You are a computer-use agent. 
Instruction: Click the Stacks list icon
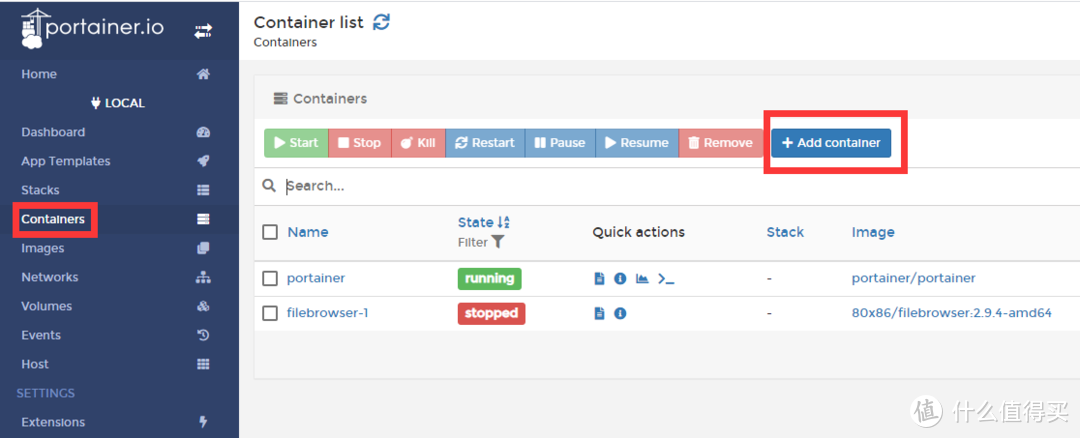point(203,190)
